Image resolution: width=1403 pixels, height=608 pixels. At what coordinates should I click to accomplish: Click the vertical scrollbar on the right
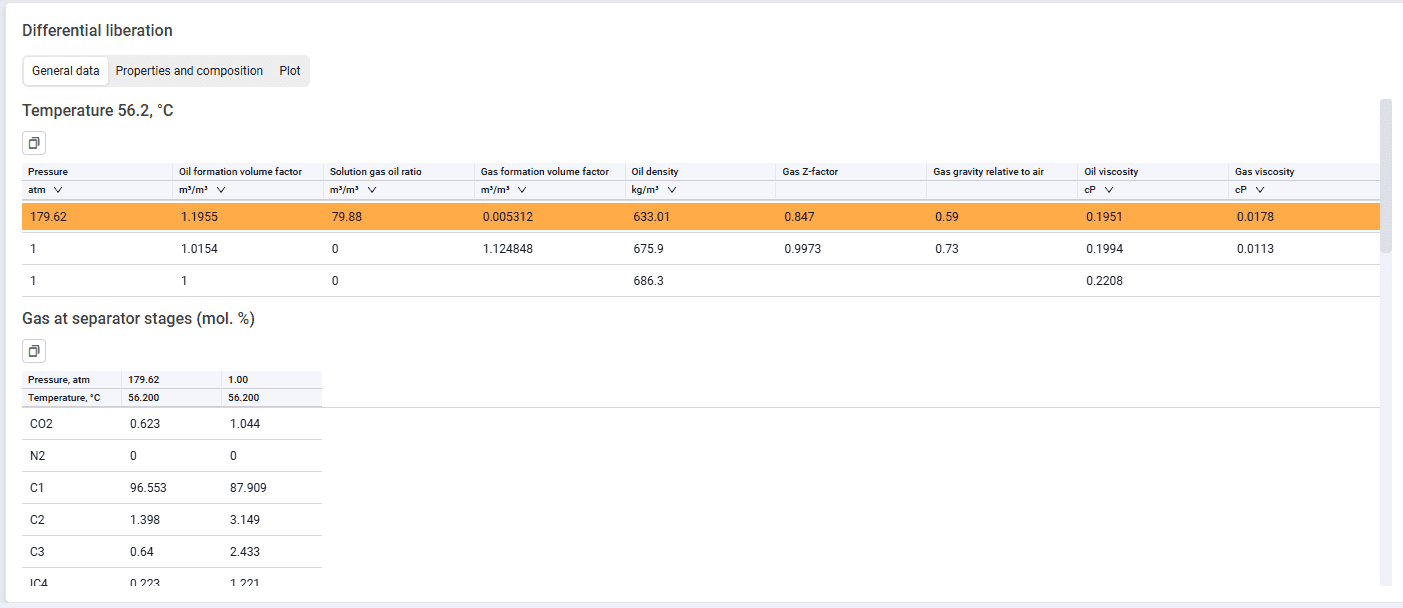(x=1385, y=175)
